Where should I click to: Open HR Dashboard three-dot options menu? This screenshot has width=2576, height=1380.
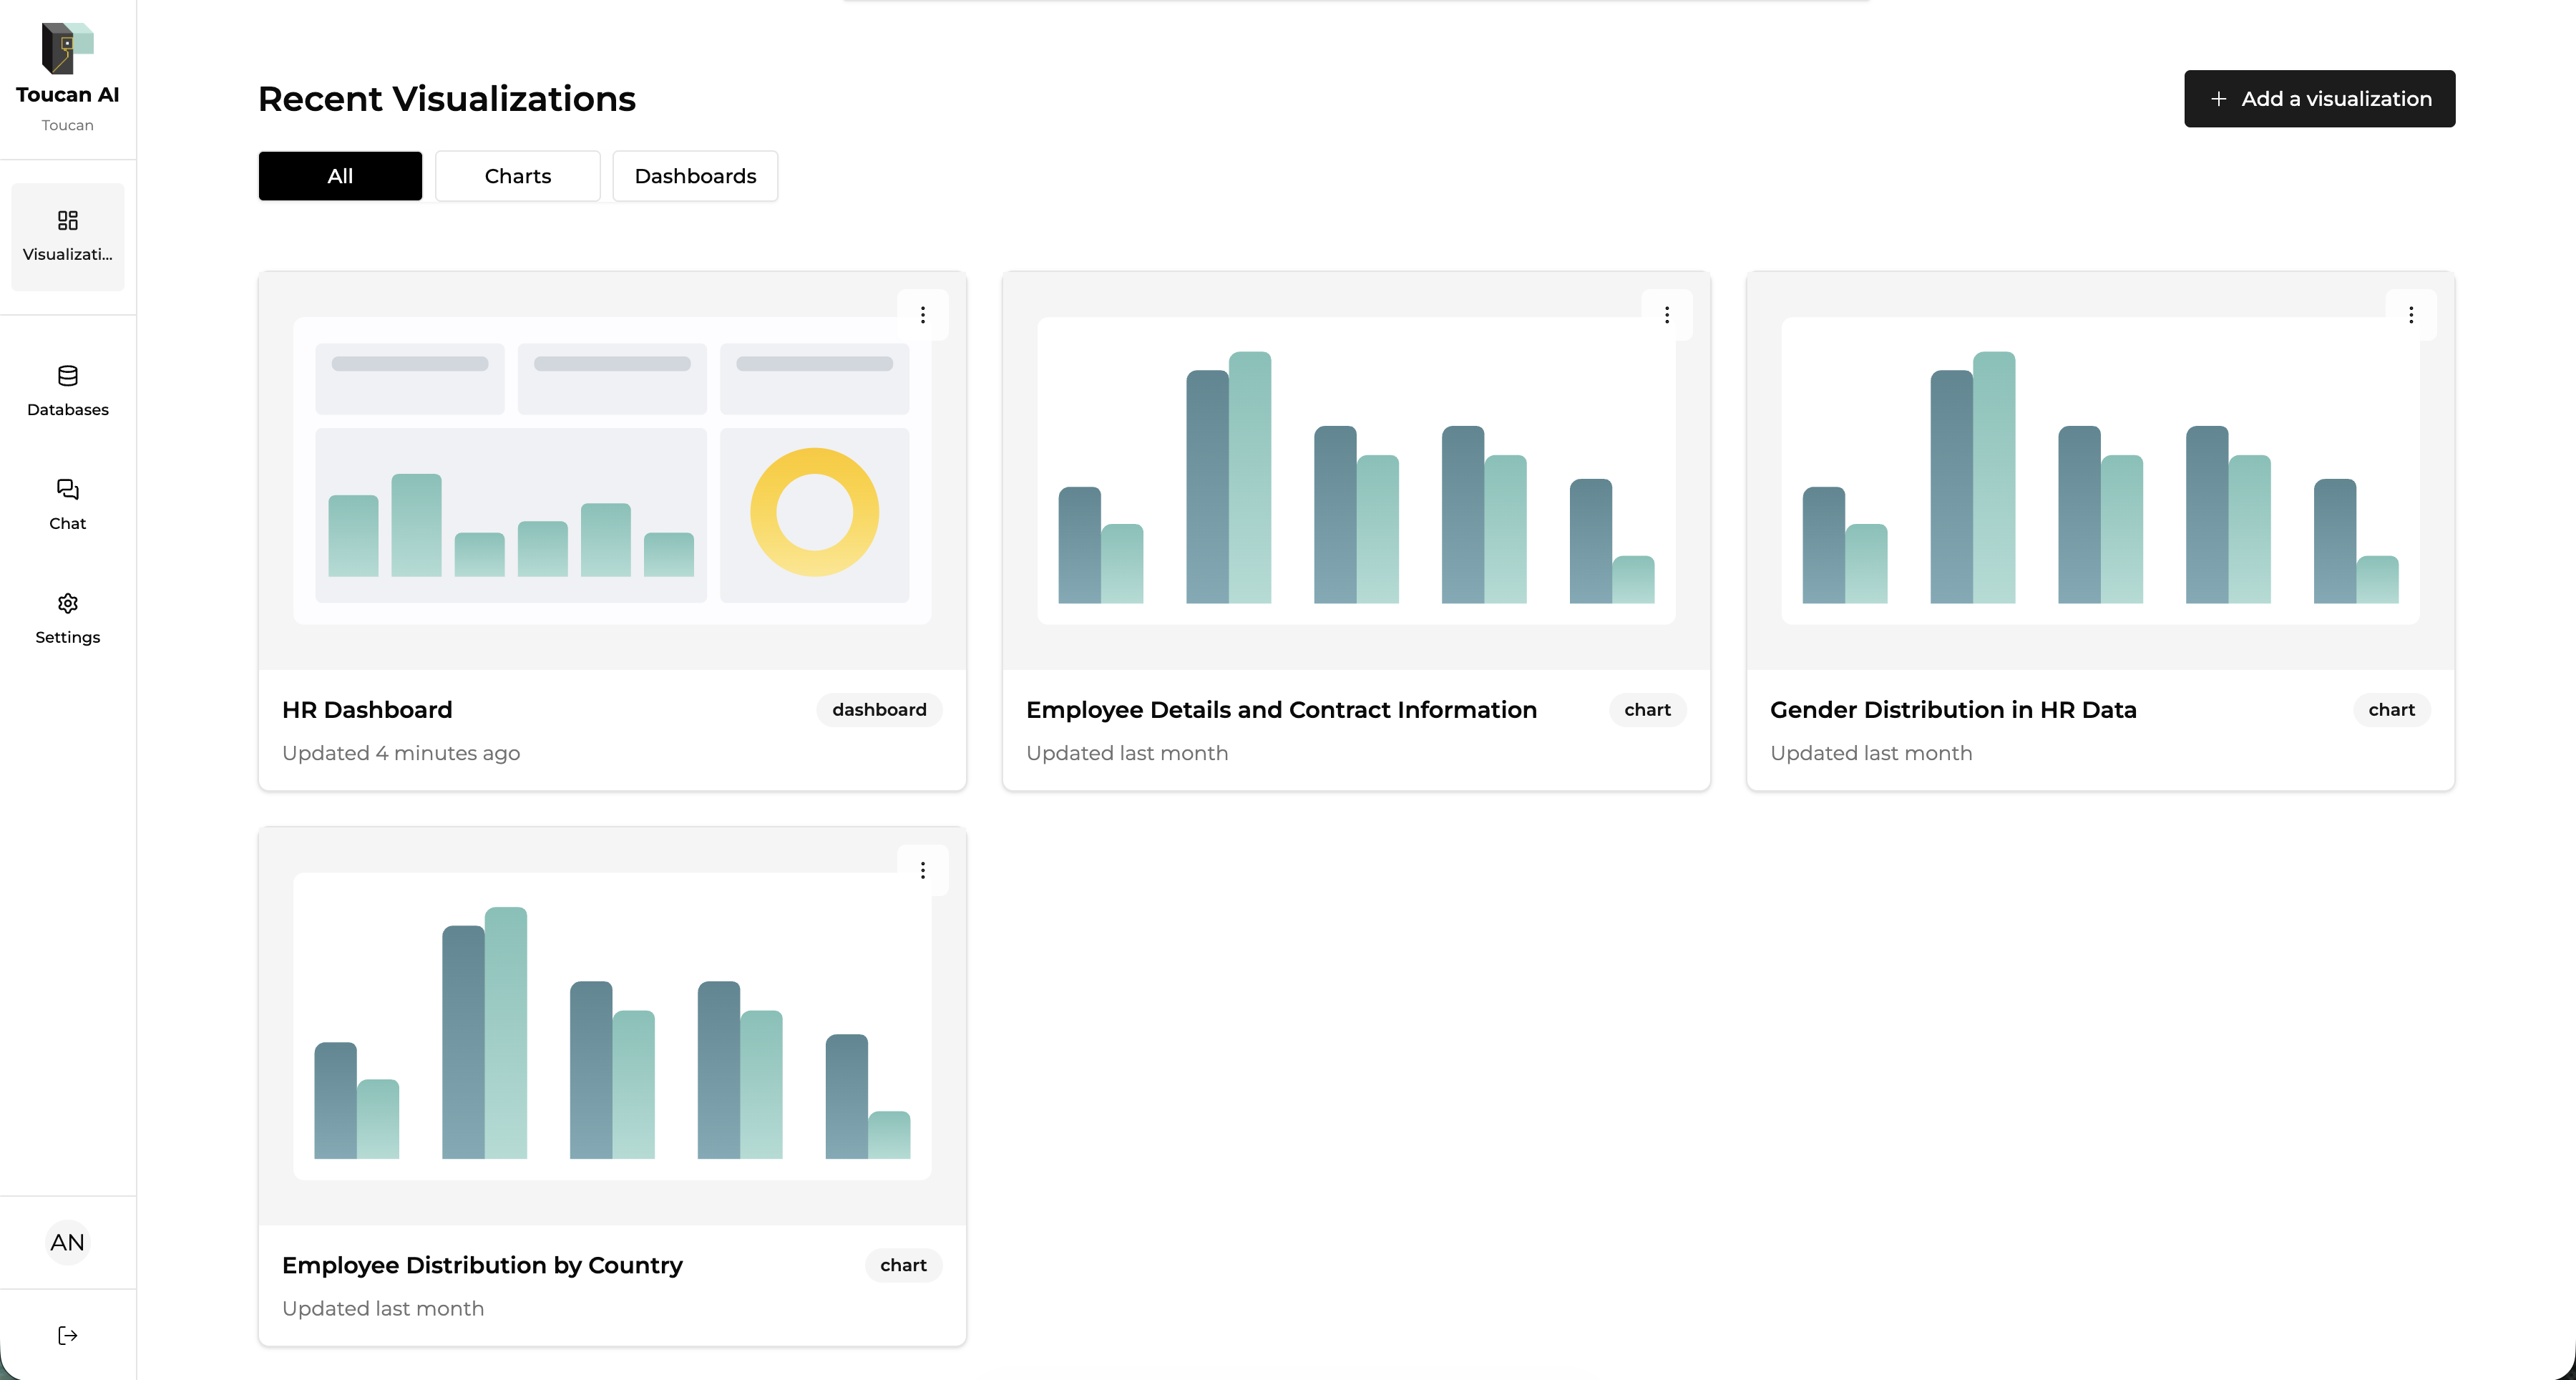click(922, 315)
